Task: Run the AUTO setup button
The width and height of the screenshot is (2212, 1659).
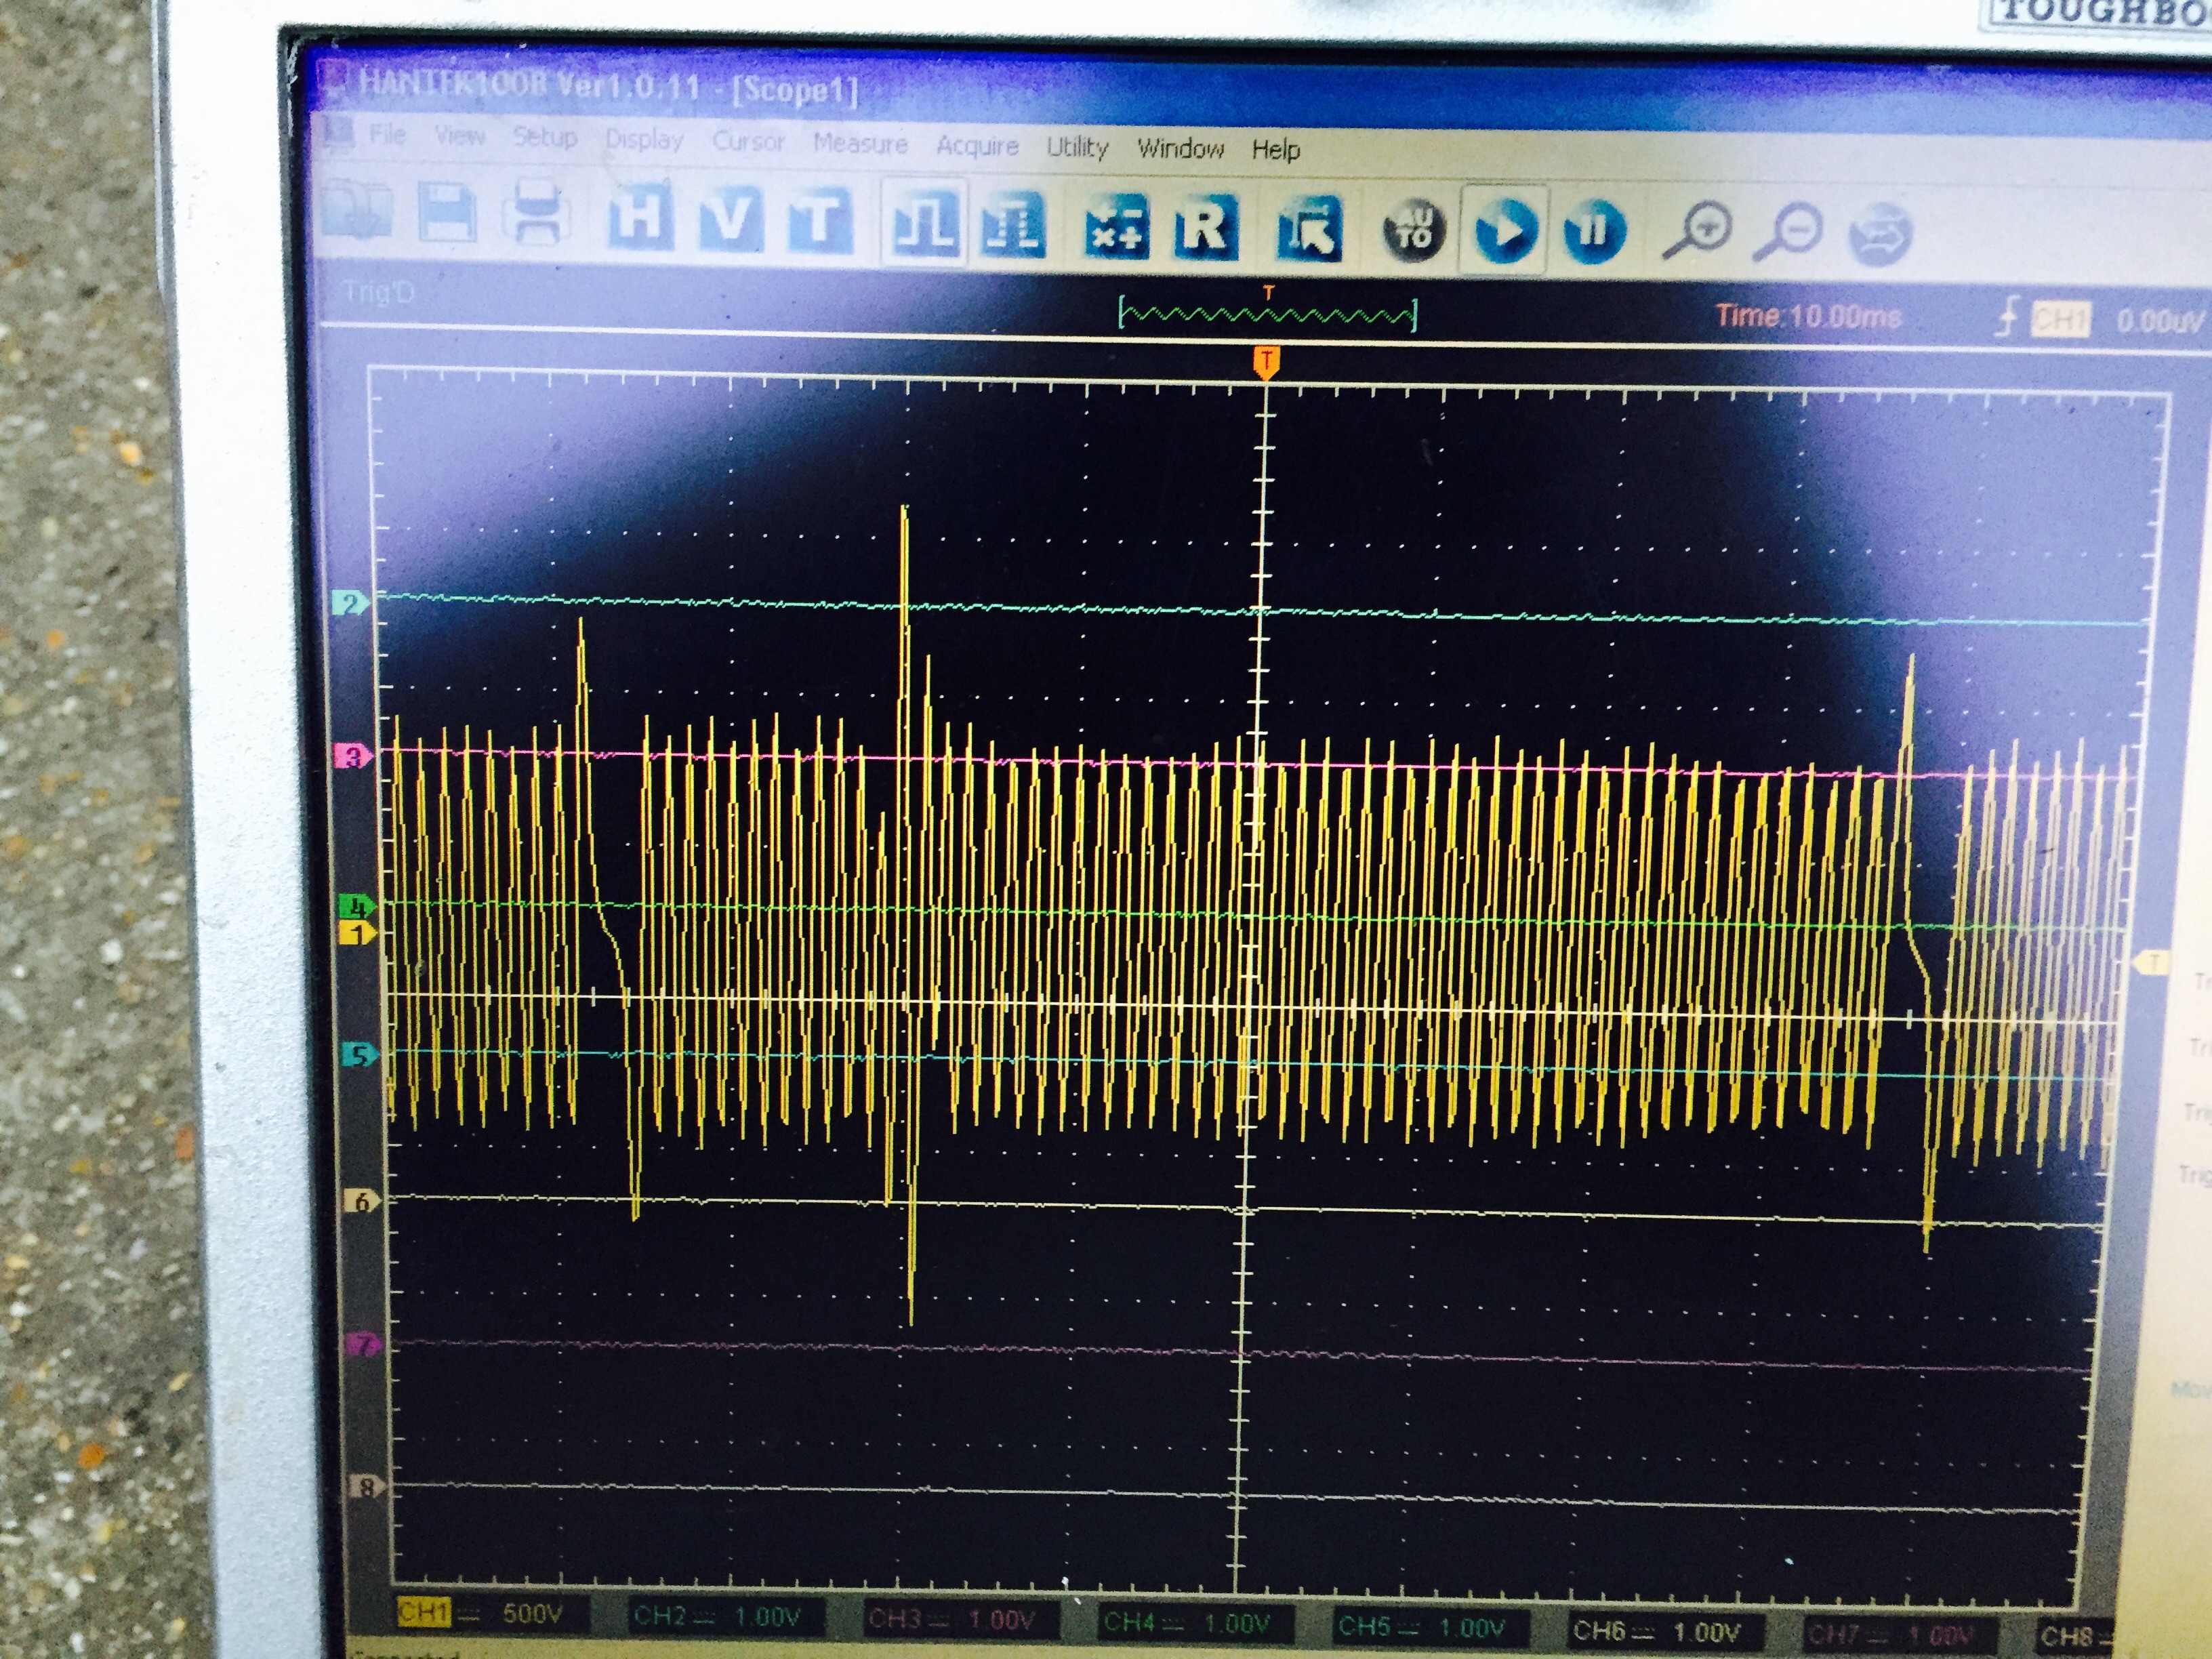Action: 1412,231
